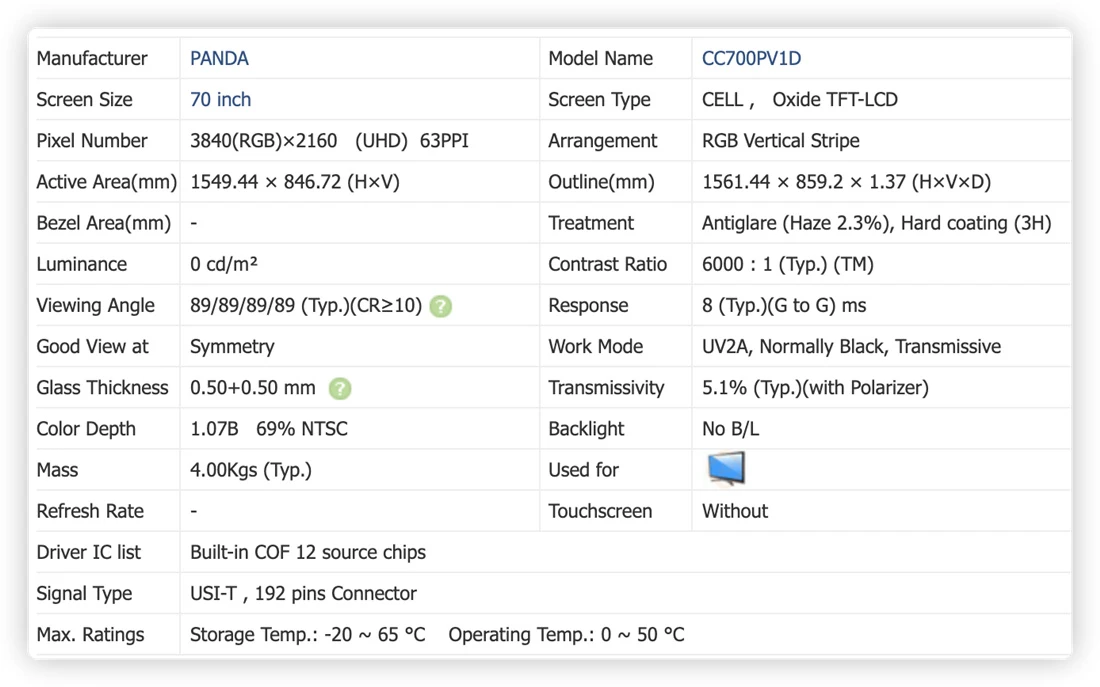Viewport: 1100px width, 687px height.
Task: Click the Screen Type label
Action: 599,100
